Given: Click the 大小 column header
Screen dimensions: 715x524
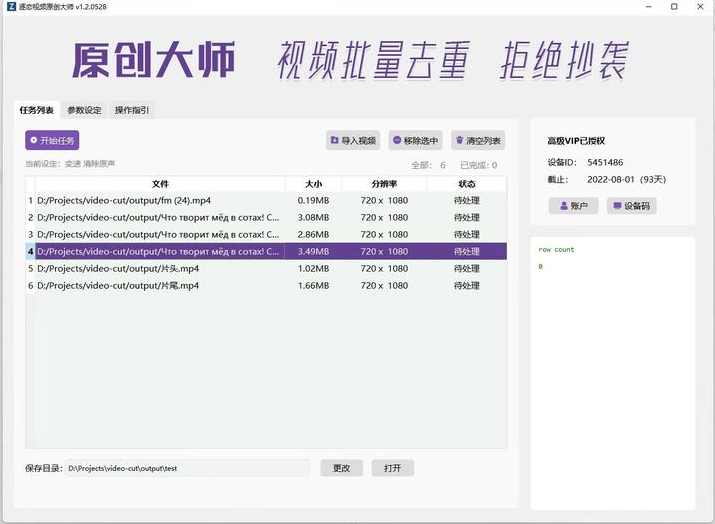Looking at the screenshot, I should (x=313, y=184).
